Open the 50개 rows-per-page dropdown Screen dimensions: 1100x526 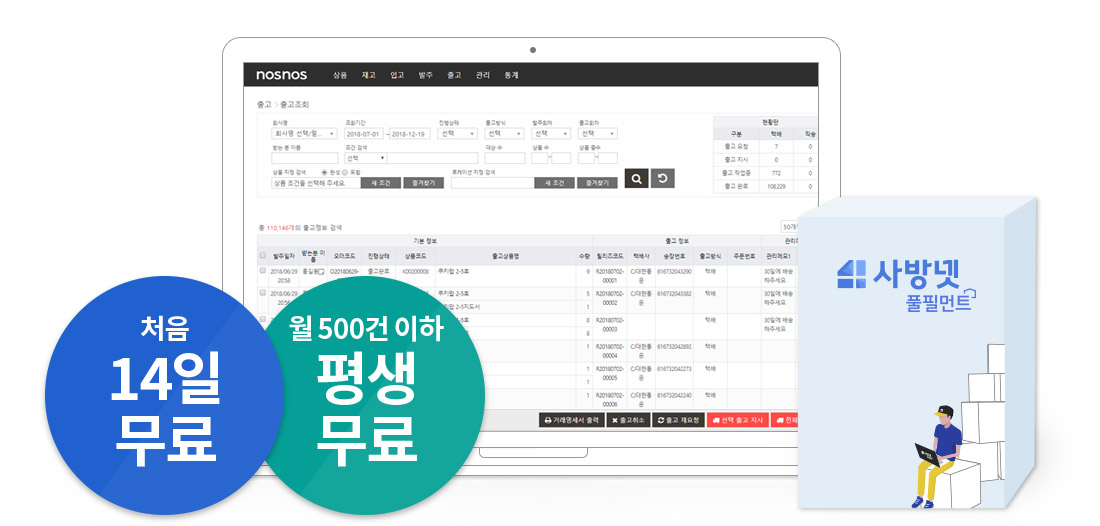click(x=789, y=227)
